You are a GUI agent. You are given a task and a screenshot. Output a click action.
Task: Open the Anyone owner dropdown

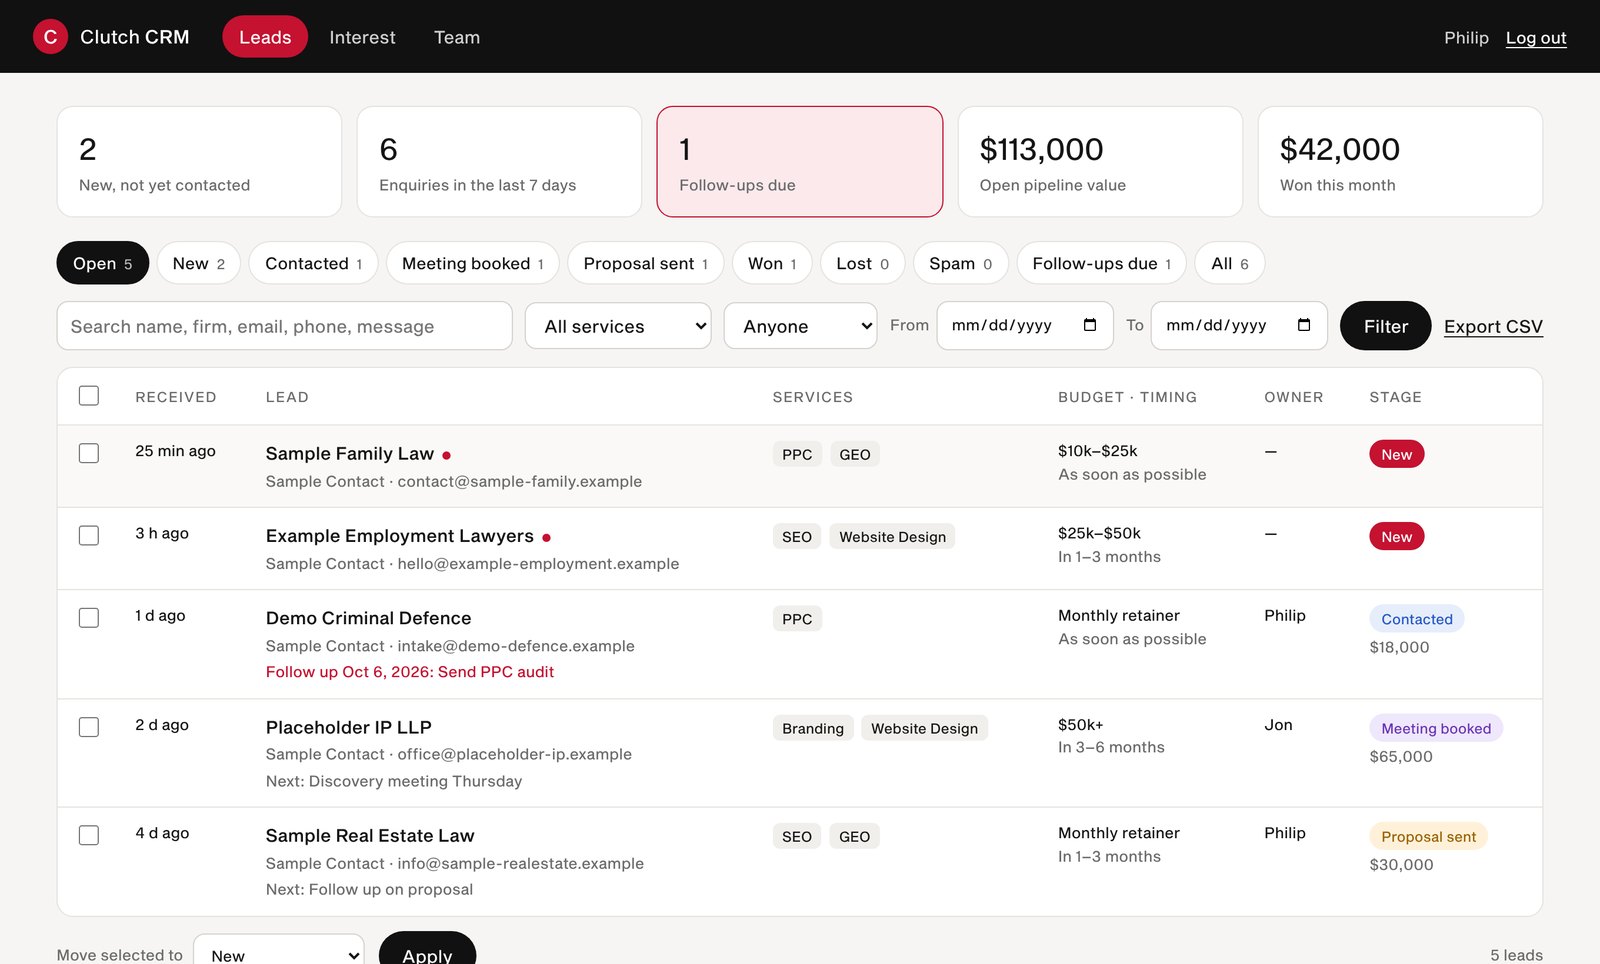(x=800, y=326)
